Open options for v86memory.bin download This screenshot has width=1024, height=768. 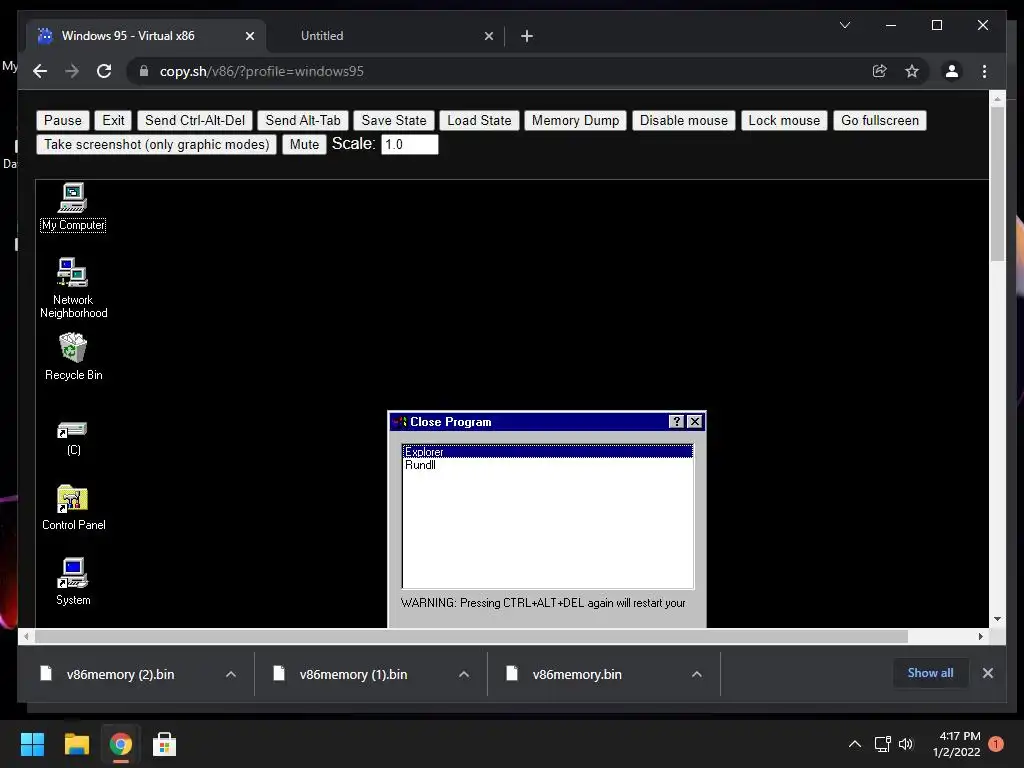click(697, 674)
